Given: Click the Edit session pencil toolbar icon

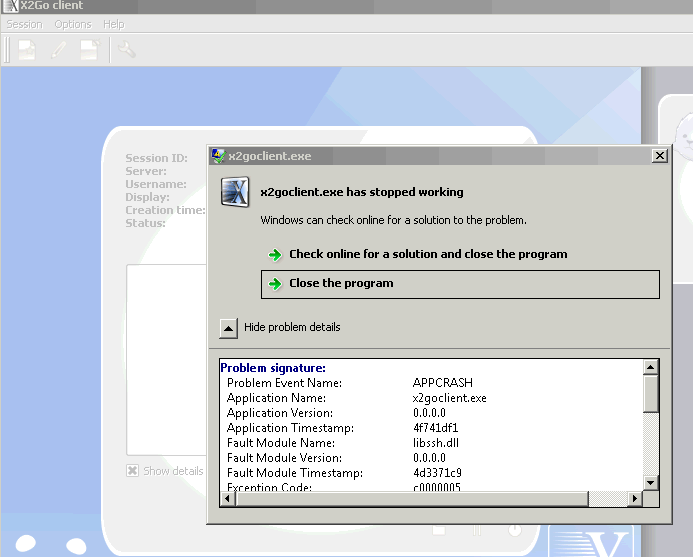Looking at the screenshot, I should point(58,50).
